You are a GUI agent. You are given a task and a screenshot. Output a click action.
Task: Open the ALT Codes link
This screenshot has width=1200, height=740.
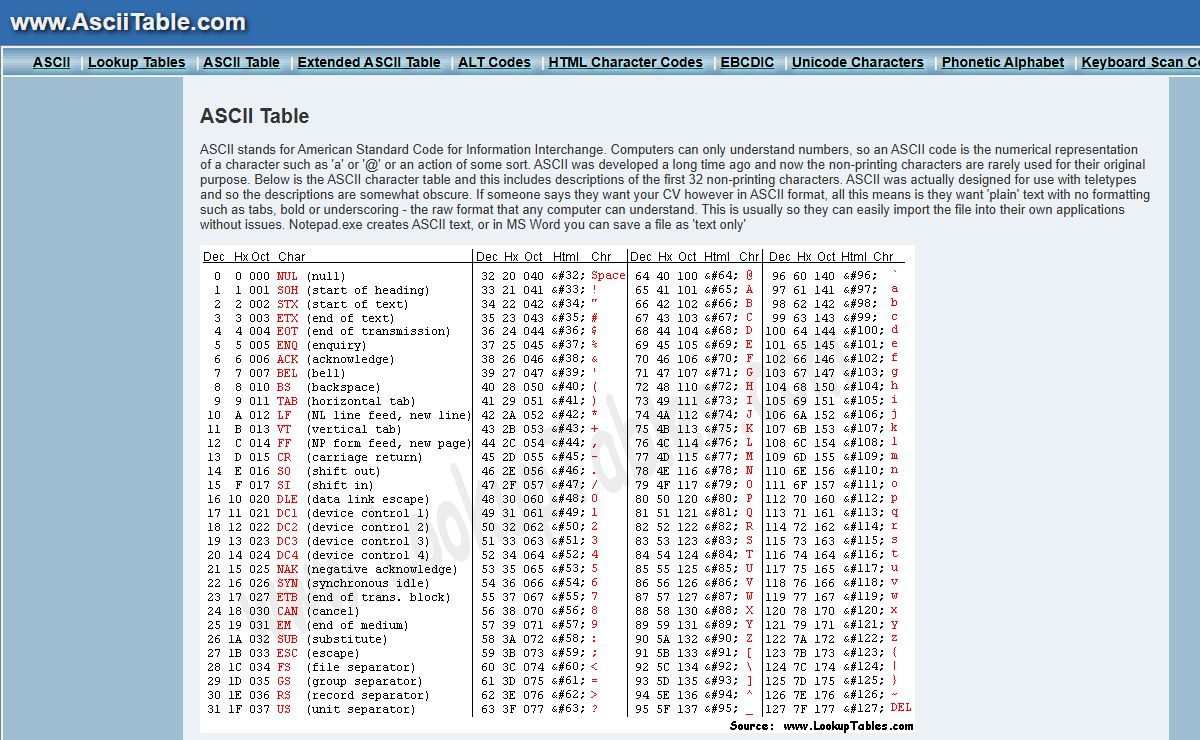pyautogui.click(x=494, y=62)
